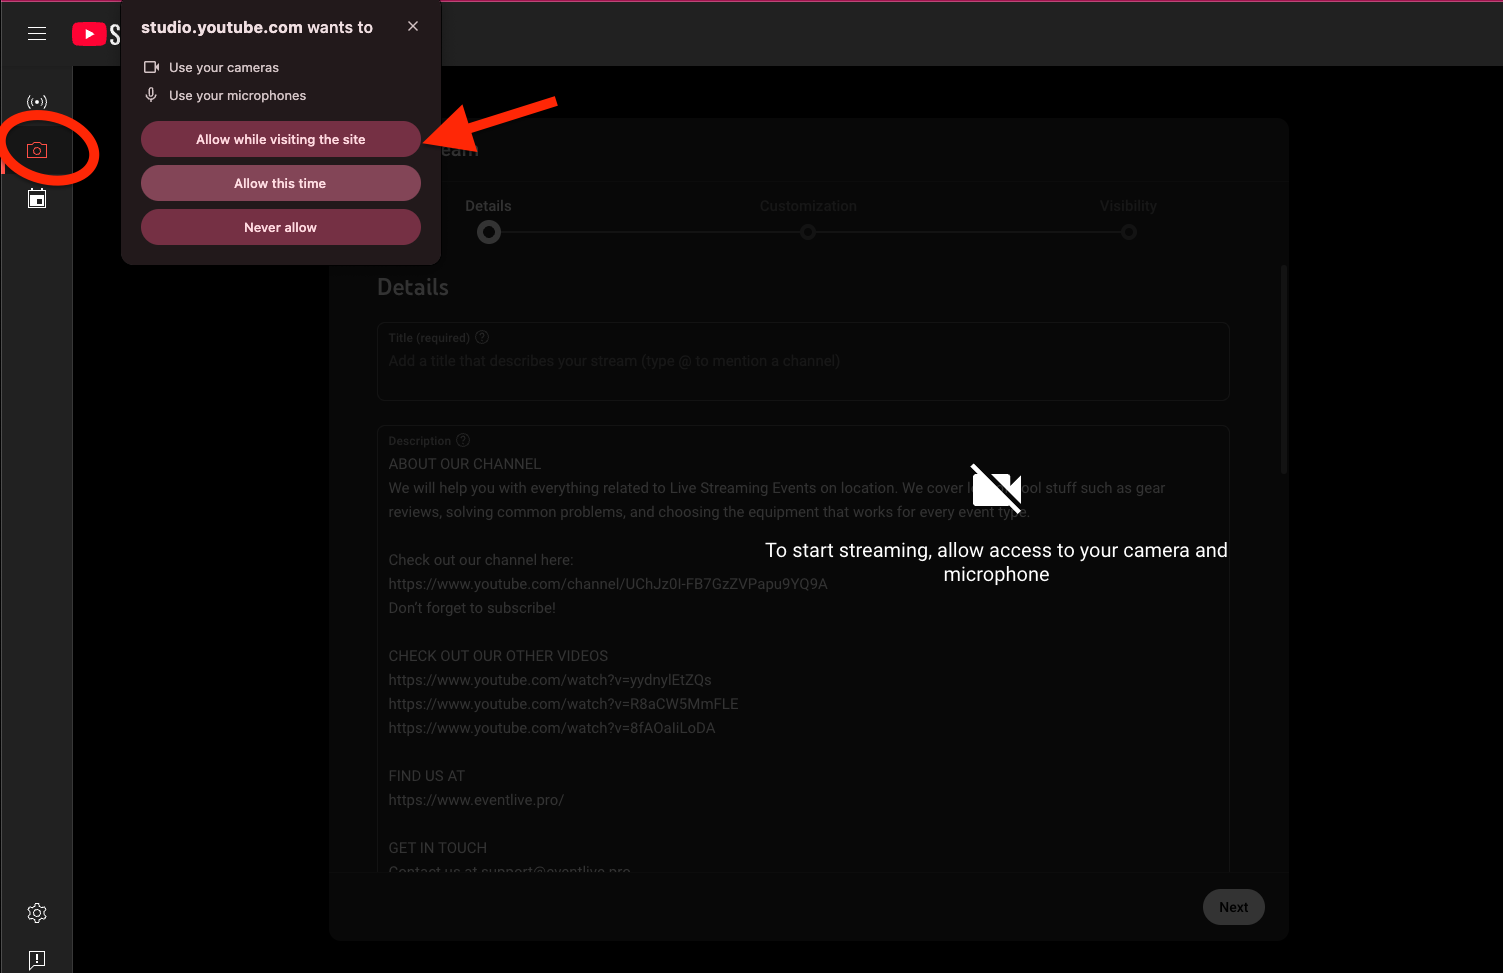Click the send feedback icon
The height and width of the screenshot is (973, 1503).
37,960
